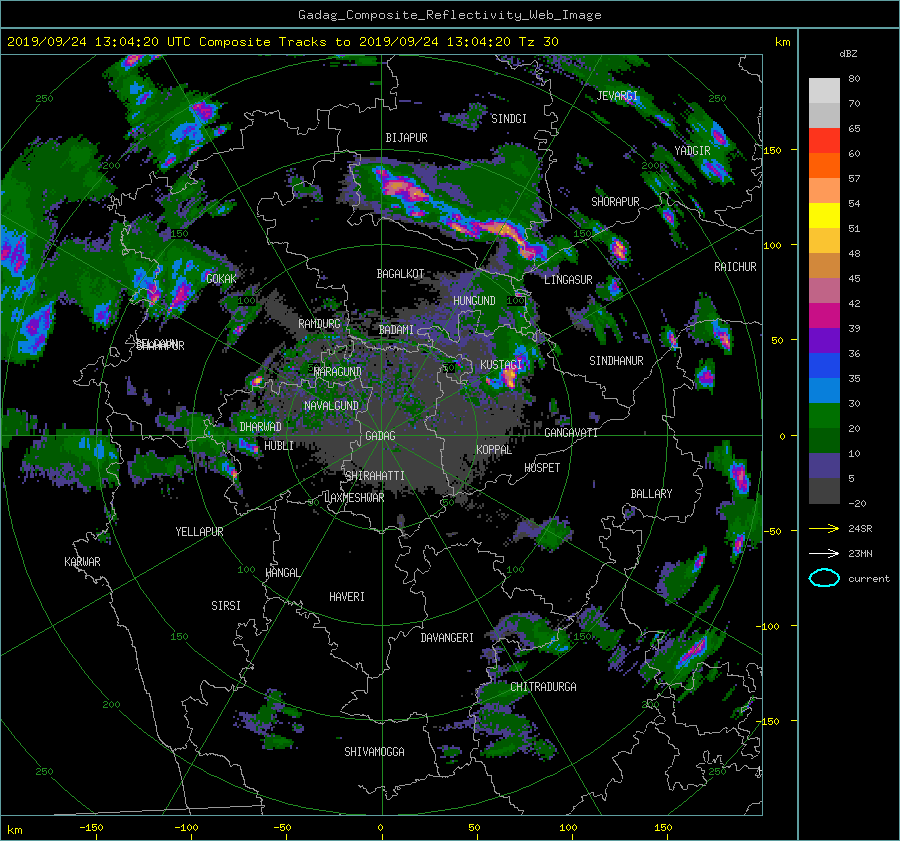
Task: Pick the red 60 dBZ color swatch
Action: pos(824,141)
